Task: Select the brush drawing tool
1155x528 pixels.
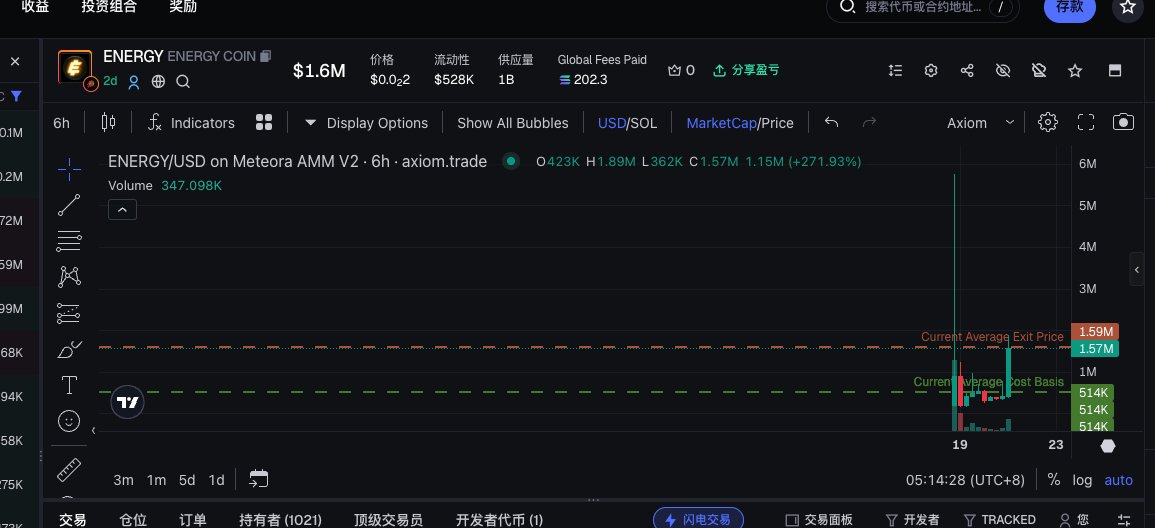Action: [x=69, y=349]
